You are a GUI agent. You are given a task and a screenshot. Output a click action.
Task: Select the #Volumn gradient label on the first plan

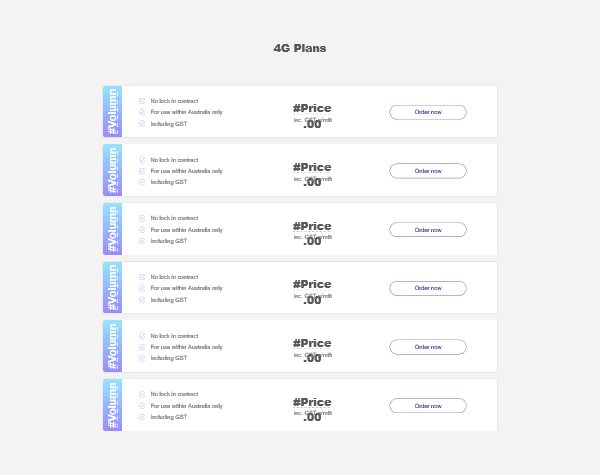[112, 111]
